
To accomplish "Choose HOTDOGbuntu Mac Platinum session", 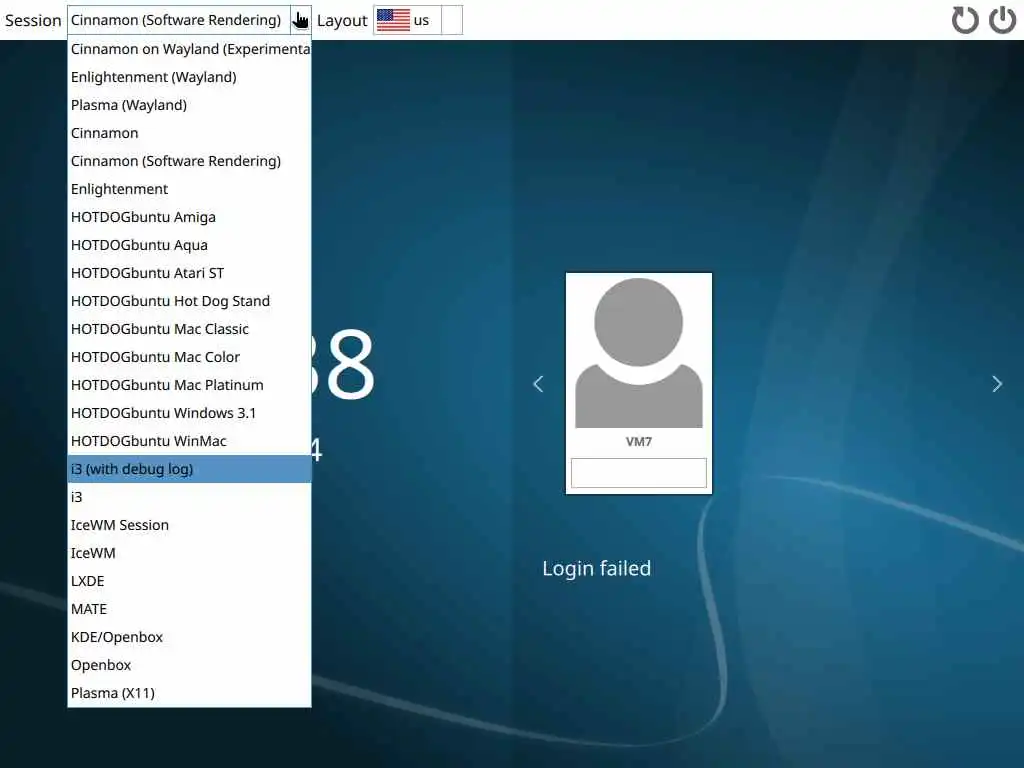I will (x=189, y=386).
